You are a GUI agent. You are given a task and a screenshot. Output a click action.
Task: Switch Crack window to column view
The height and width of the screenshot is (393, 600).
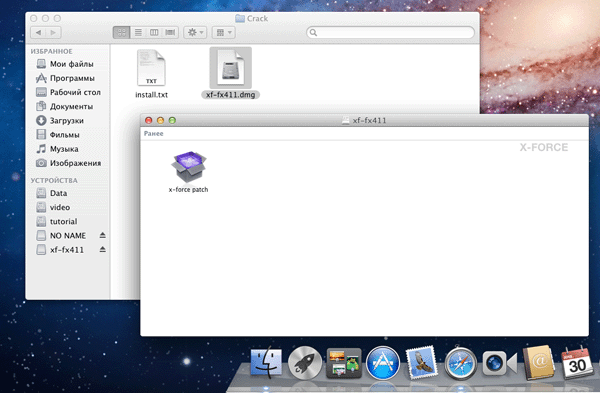tap(154, 33)
